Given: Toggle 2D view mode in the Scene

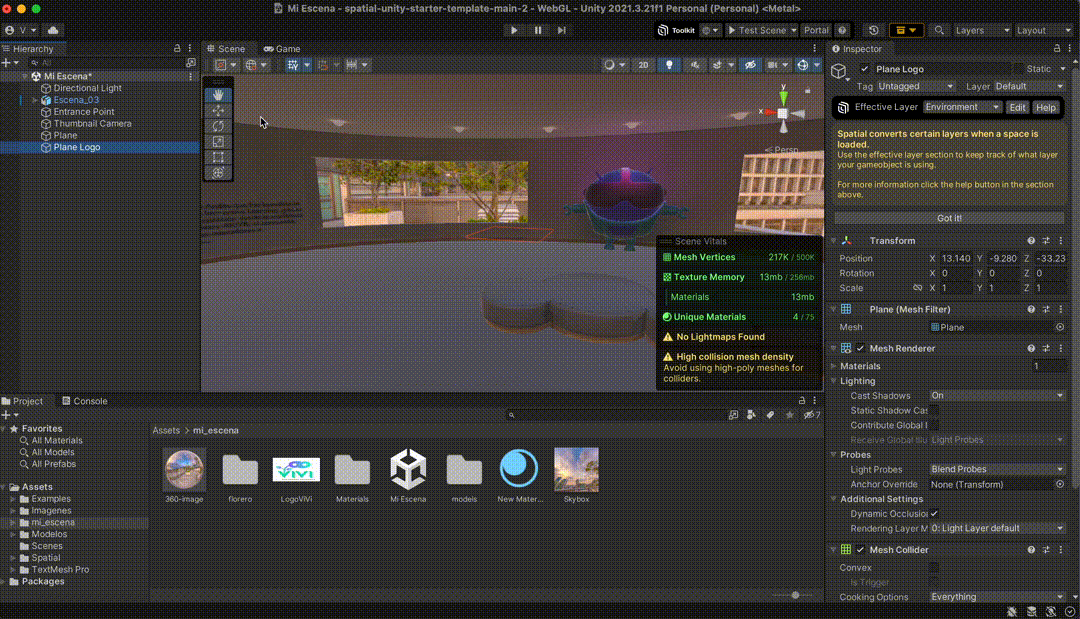Looking at the screenshot, I should click(643, 65).
